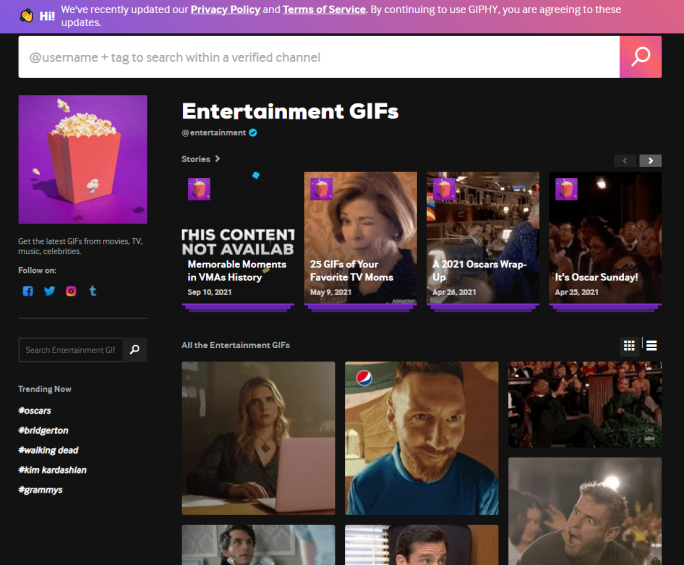Open Memorable Moments in VMAs History story

coord(238,239)
